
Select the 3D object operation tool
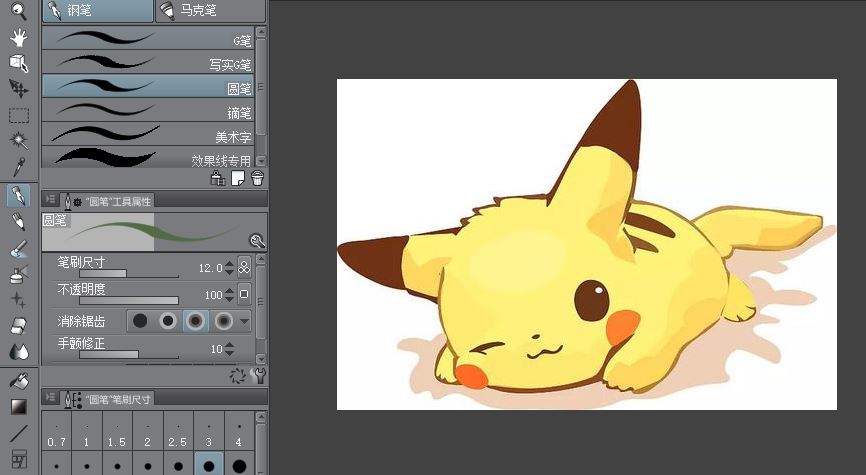point(19,62)
